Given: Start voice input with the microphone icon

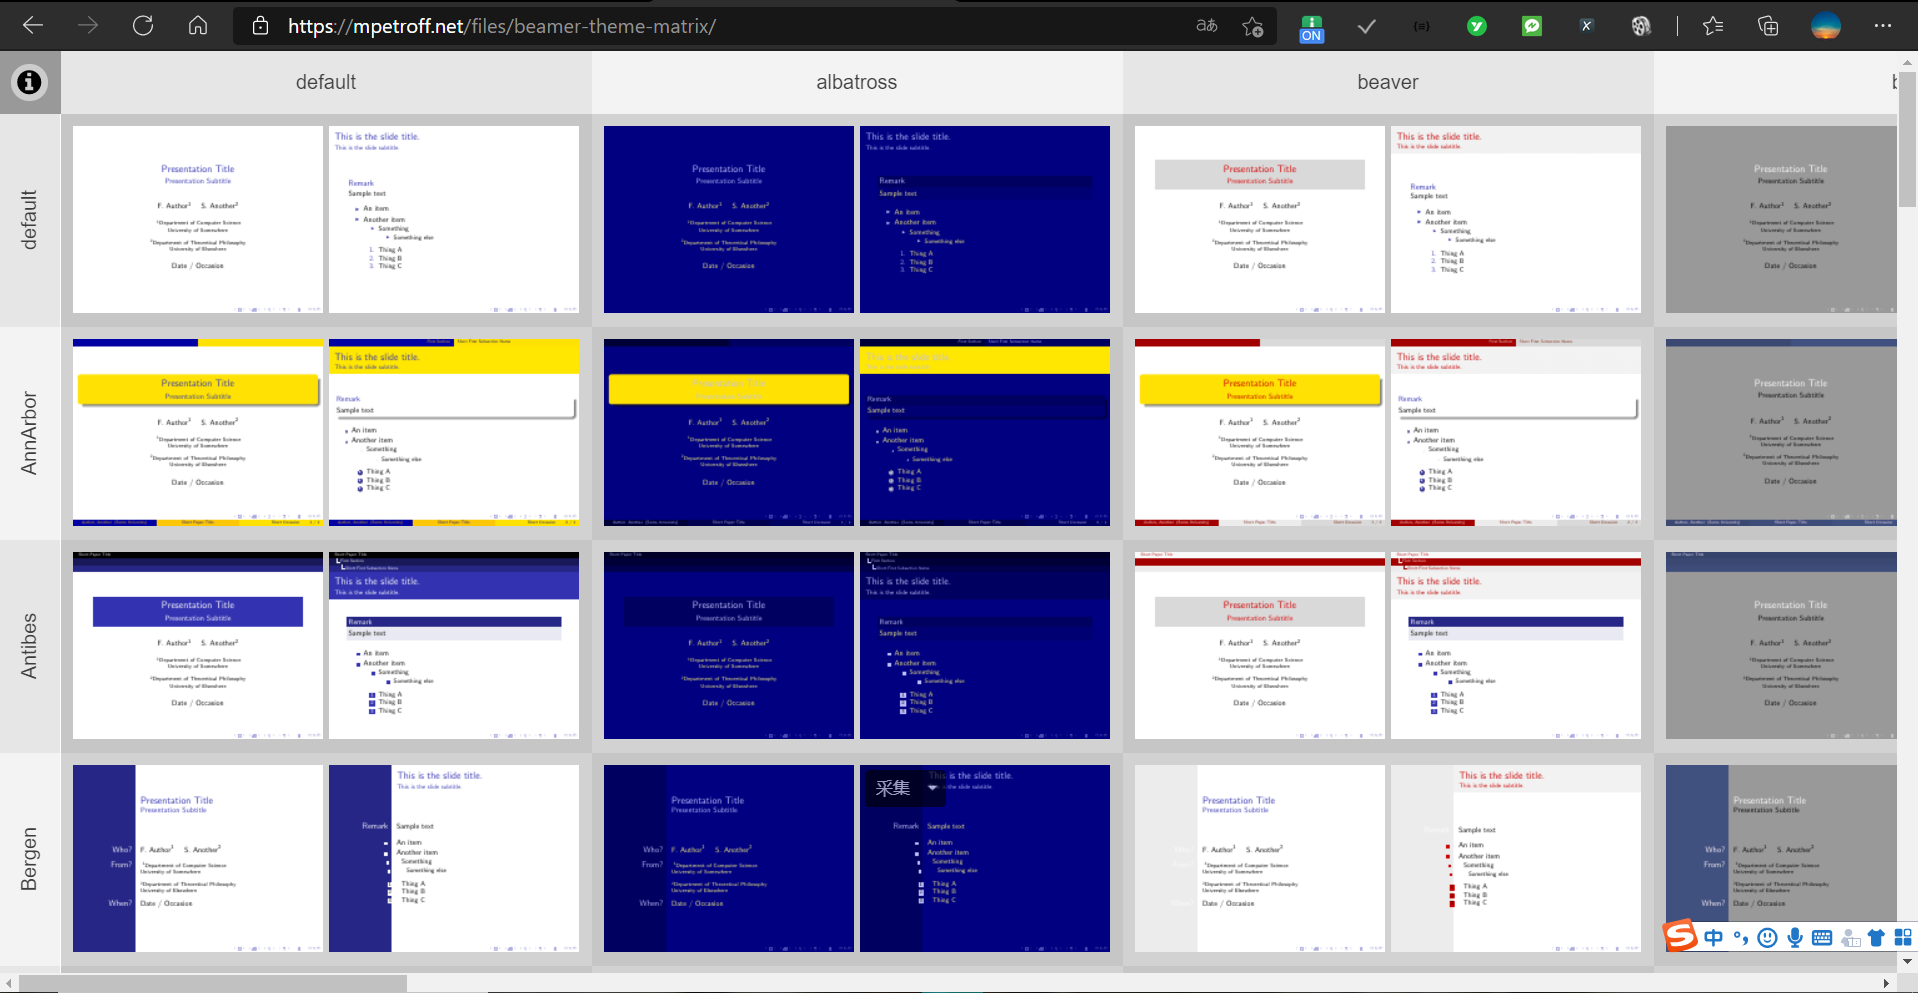Looking at the screenshot, I should point(1795,937).
